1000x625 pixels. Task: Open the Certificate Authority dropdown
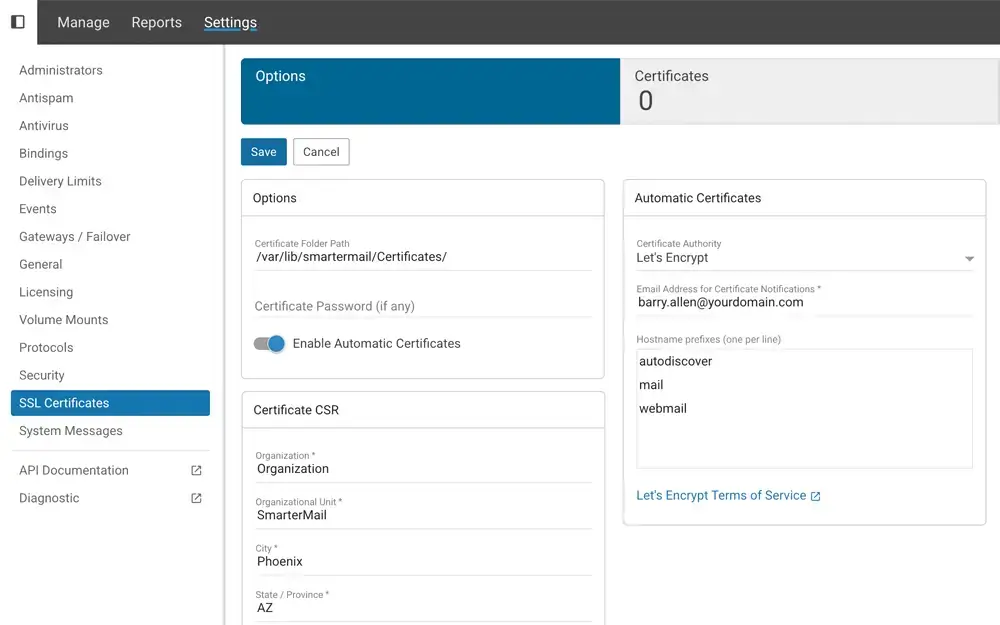pos(800,258)
